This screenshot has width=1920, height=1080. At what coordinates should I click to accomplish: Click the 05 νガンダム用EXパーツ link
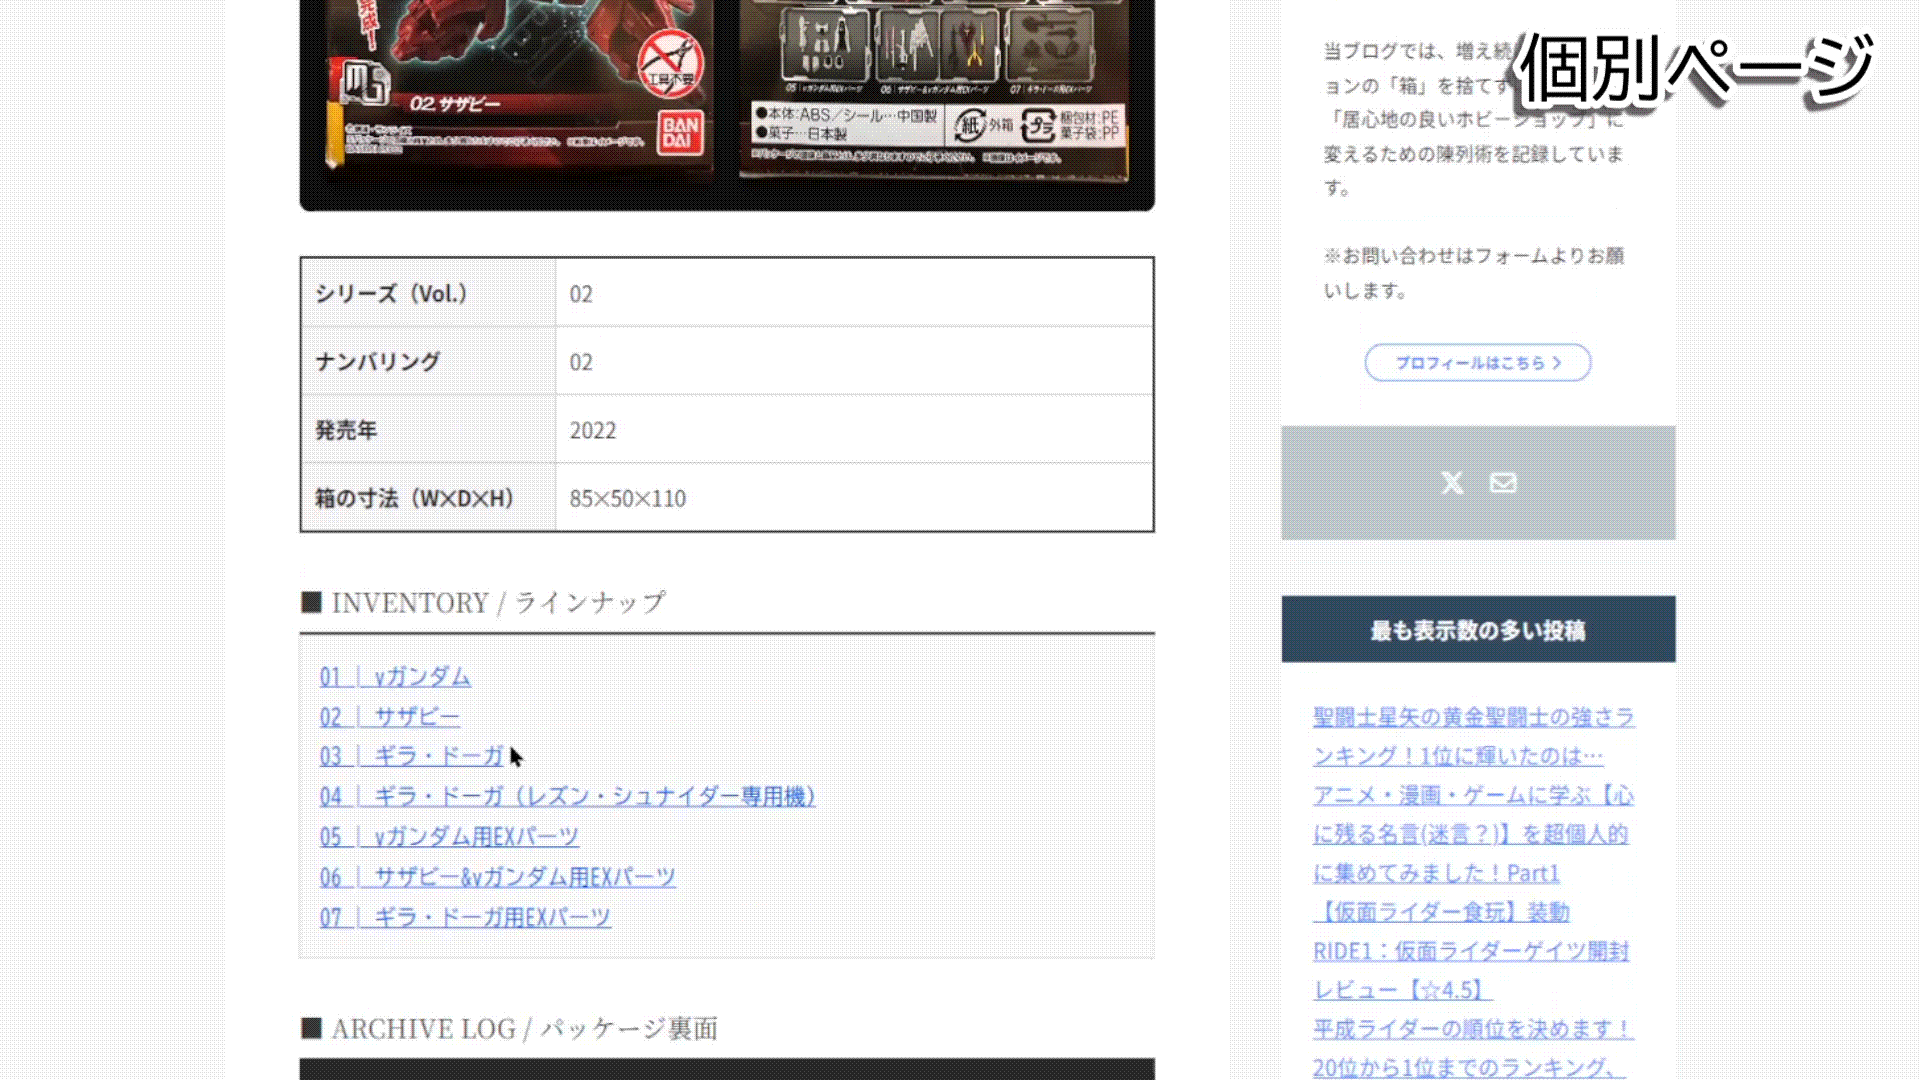[450, 837]
